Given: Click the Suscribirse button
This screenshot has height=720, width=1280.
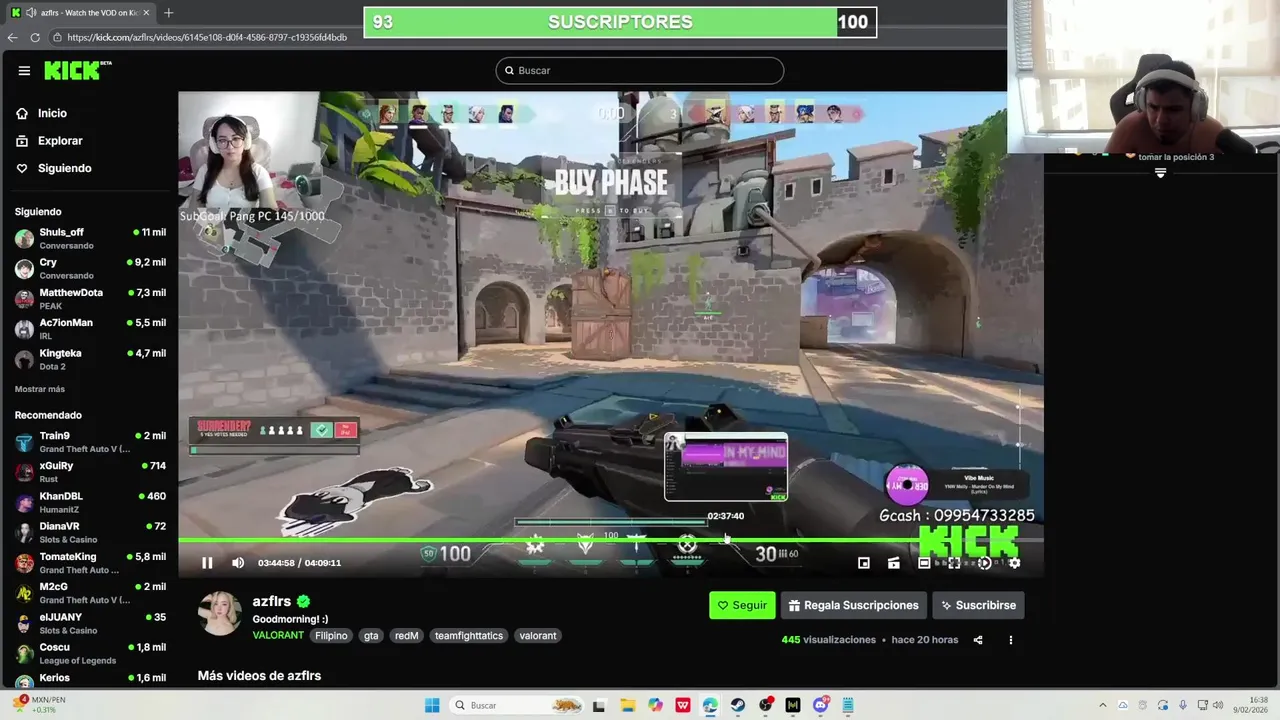Looking at the screenshot, I should (x=978, y=605).
